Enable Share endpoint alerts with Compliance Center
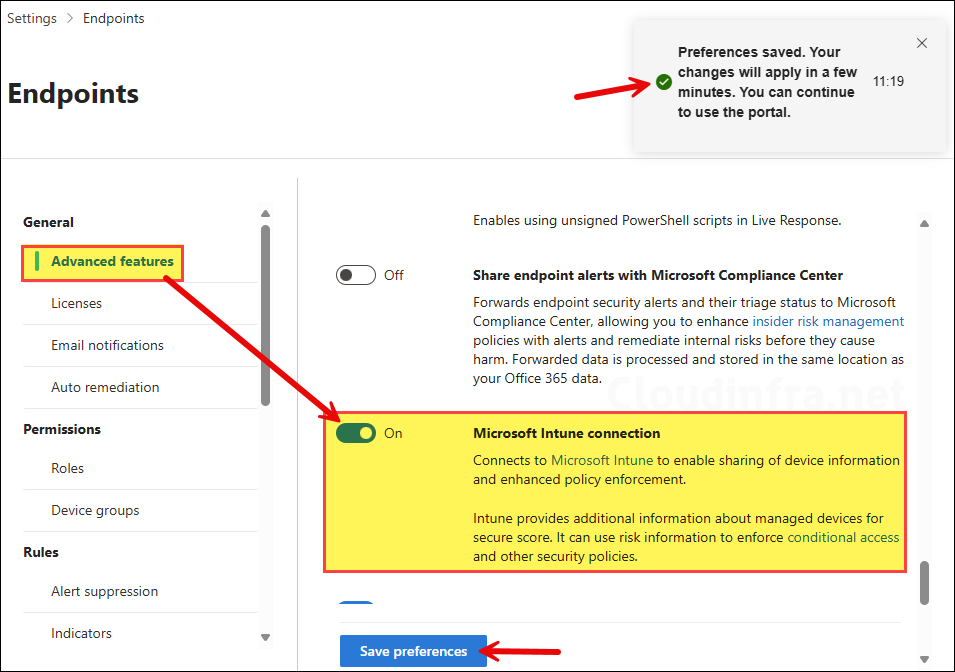This screenshot has height=672, width=955. tap(356, 275)
